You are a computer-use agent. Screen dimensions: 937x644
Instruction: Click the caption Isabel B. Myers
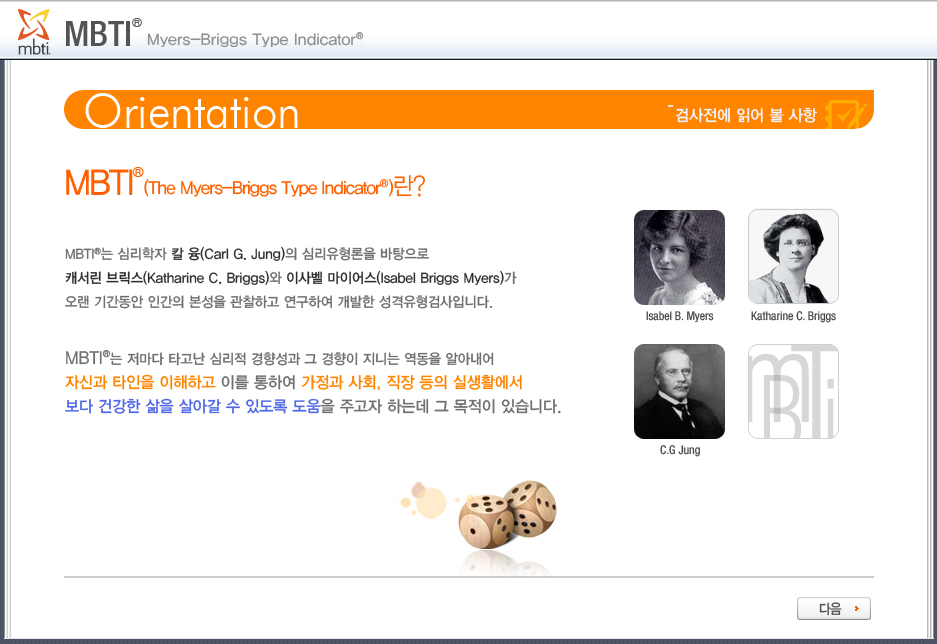click(x=679, y=316)
